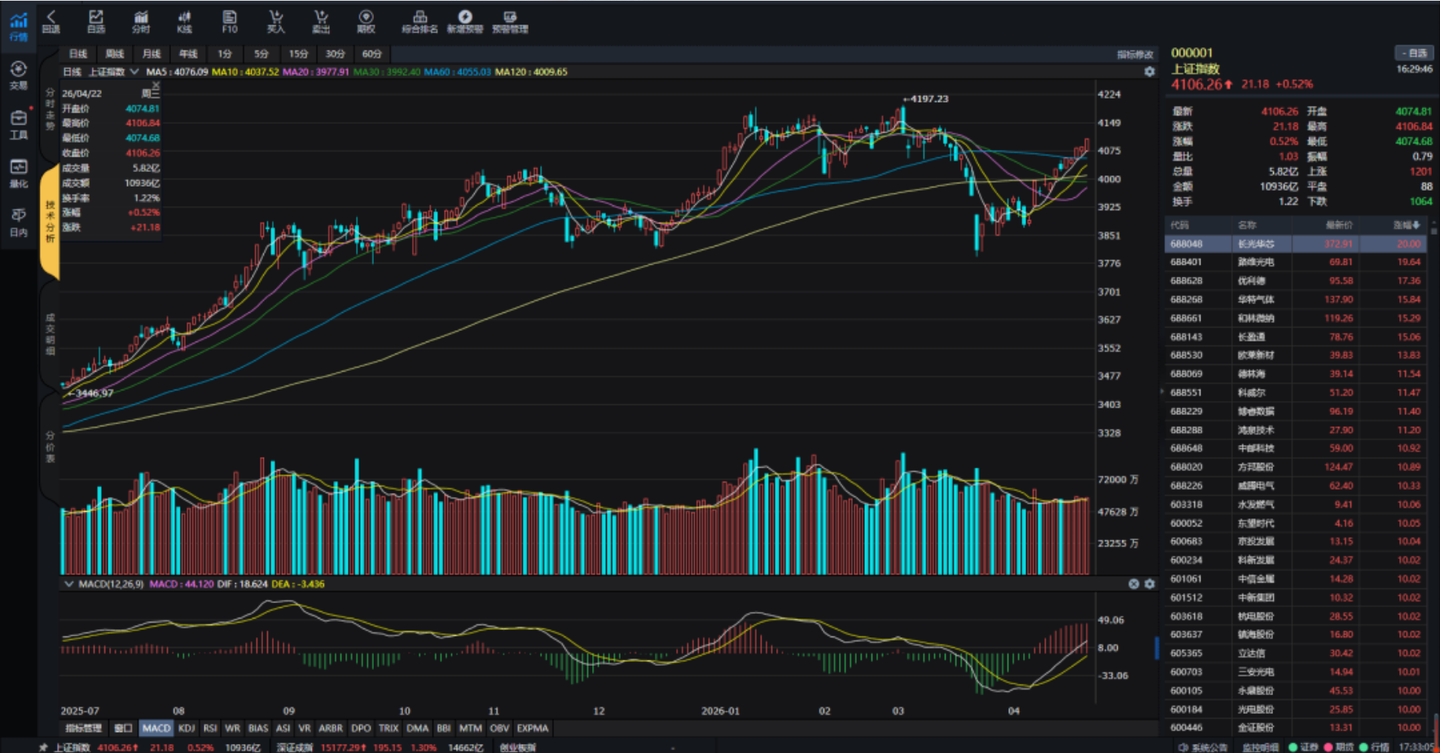Toggle the EXPMA indicator

tap(532, 728)
